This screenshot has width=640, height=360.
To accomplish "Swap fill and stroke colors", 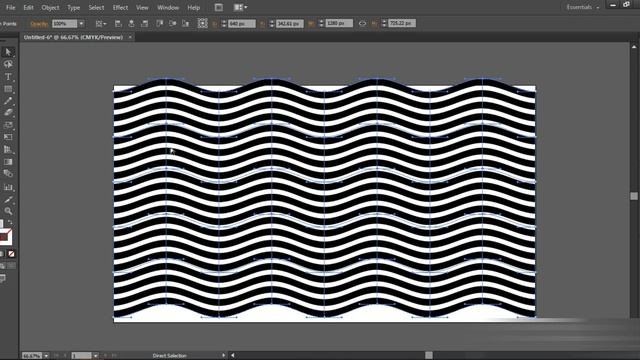I will click(10, 223).
